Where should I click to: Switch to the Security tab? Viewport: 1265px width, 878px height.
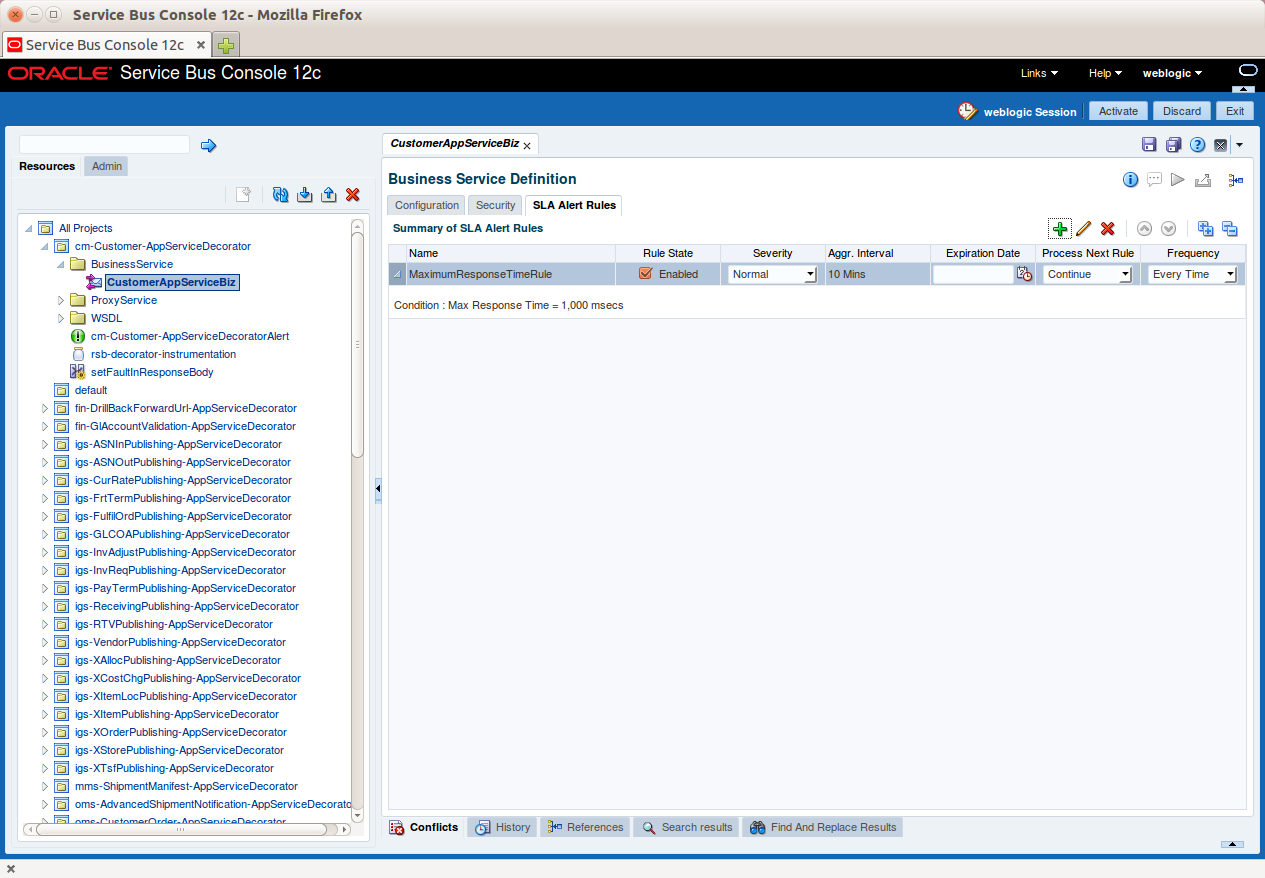click(x=496, y=205)
